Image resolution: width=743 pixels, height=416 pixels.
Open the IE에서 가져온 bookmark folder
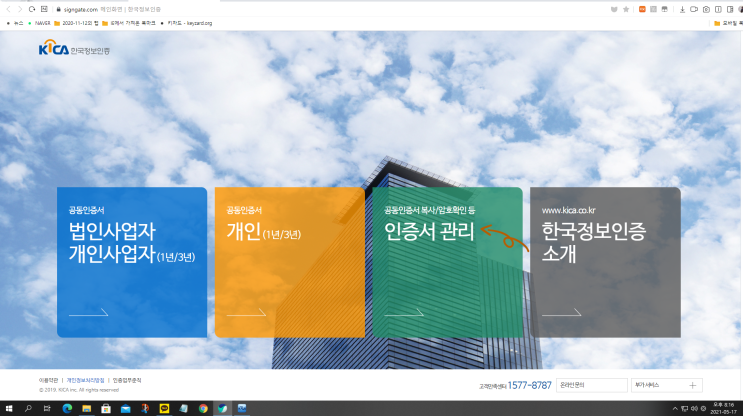[x=129, y=23]
